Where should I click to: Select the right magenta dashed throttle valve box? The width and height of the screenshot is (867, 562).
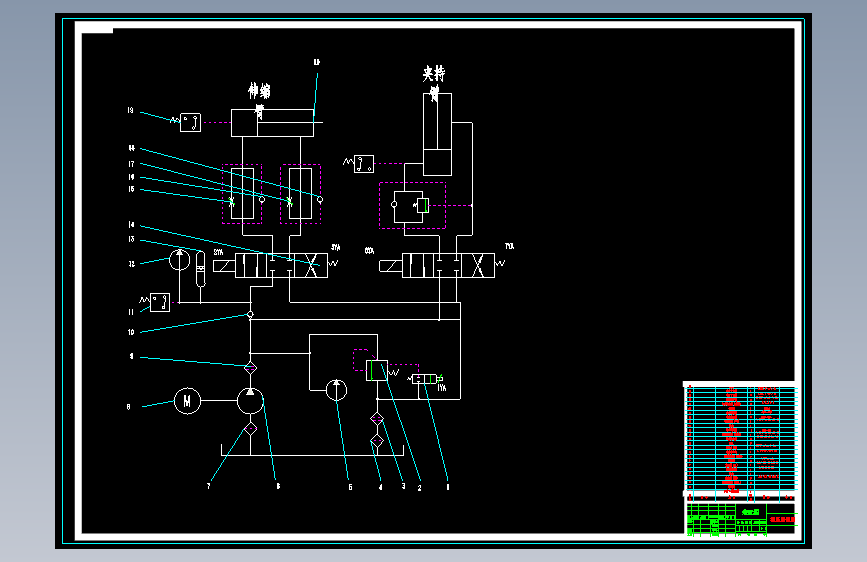300,194
